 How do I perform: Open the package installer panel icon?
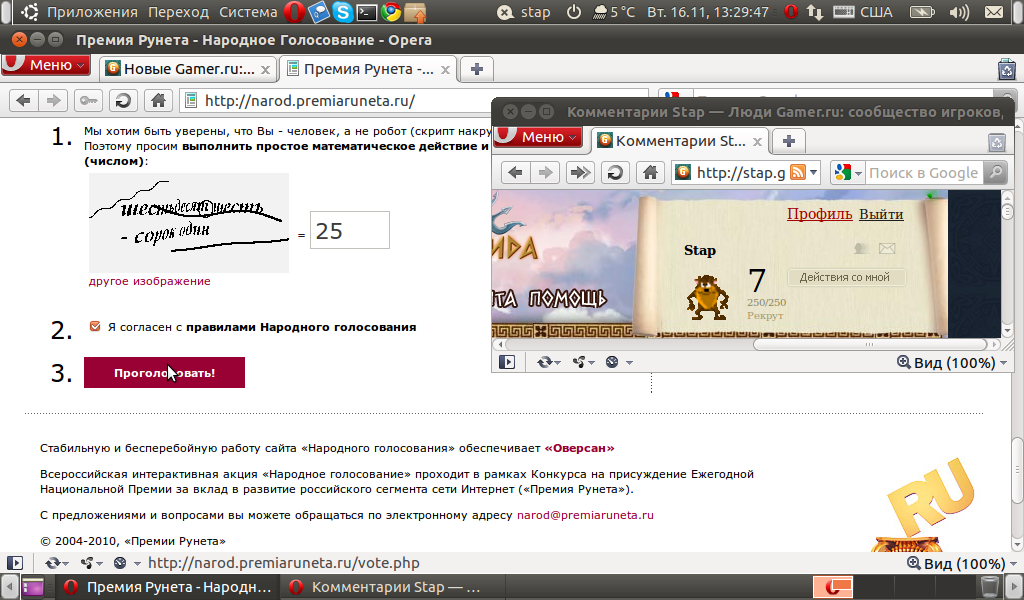click(x=415, y=12)
